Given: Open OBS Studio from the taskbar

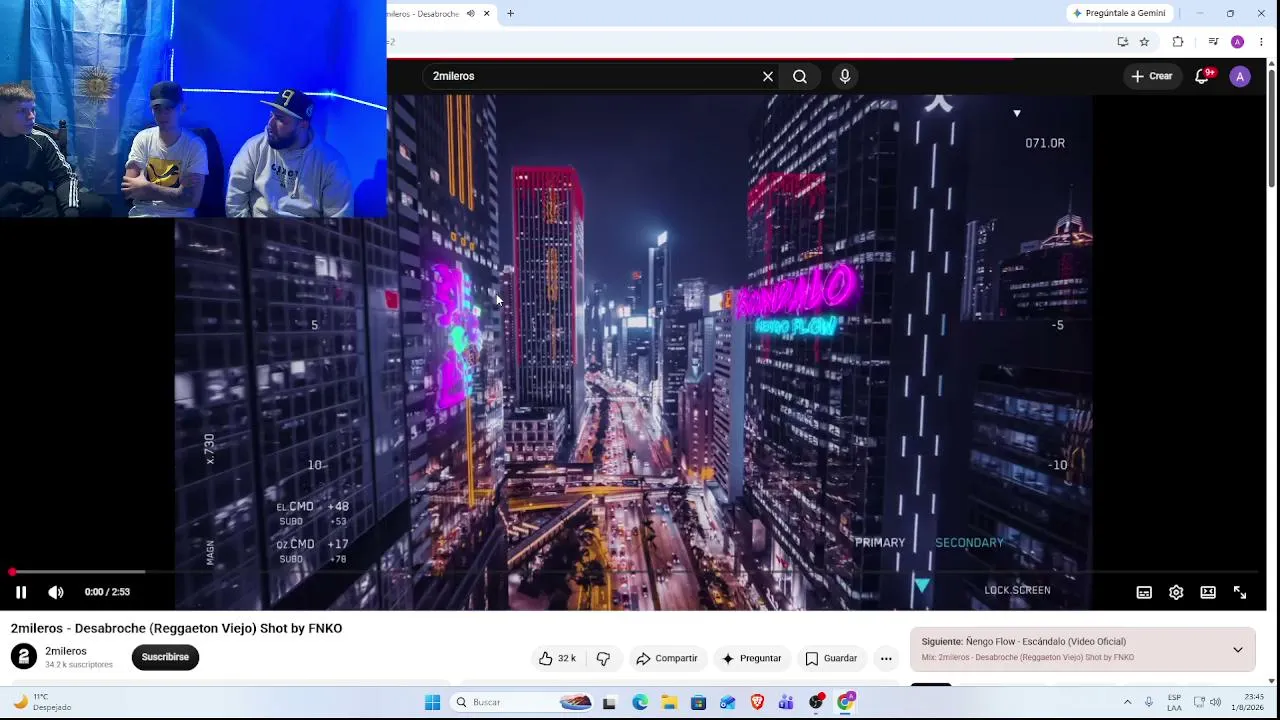Looking at the screenshot, I should point(816,703).
